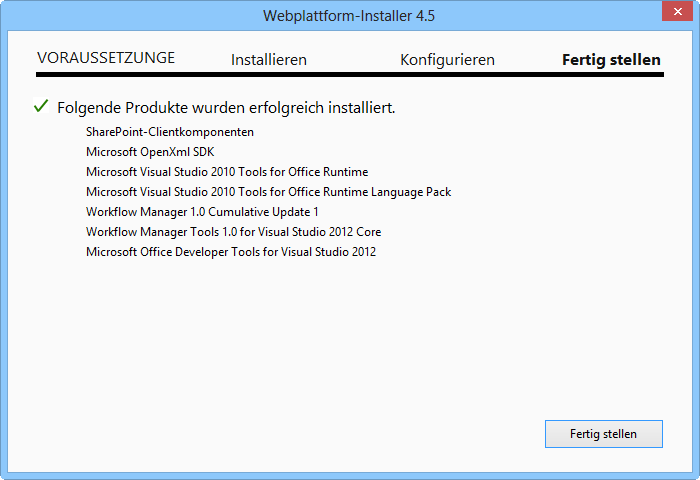The width and height of the screenshot is (700, 480).
Task: Click the green success checkmark icon
Action: 41,105
